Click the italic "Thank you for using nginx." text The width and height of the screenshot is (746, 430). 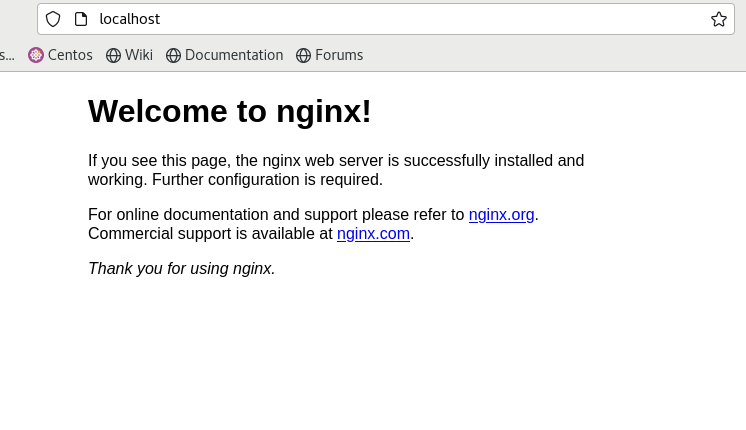pyautogui.click(x=182, y=268)
